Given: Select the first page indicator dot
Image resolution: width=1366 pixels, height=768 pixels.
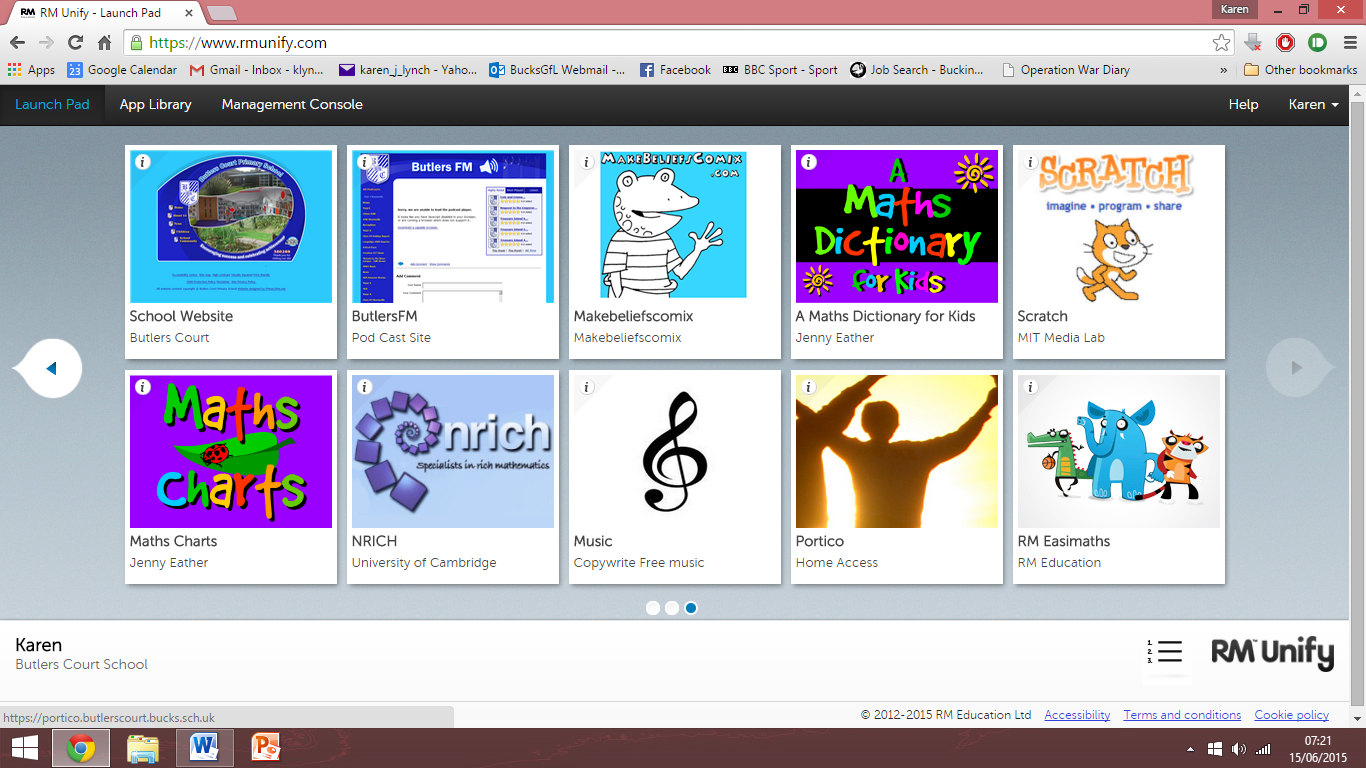Looking at the screenshot, I should click(x=653, y=607).
